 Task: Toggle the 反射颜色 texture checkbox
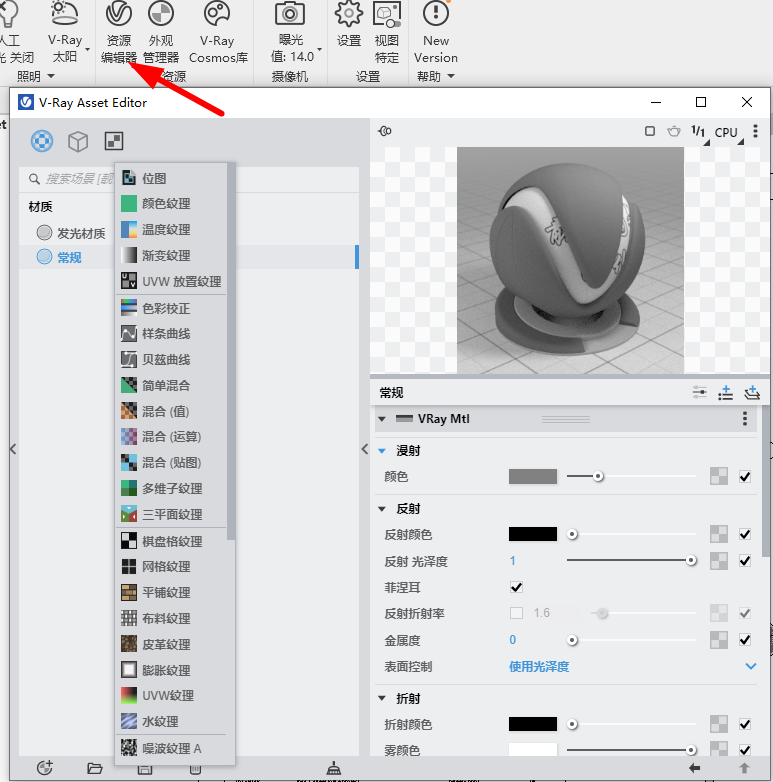pos(745,535)
